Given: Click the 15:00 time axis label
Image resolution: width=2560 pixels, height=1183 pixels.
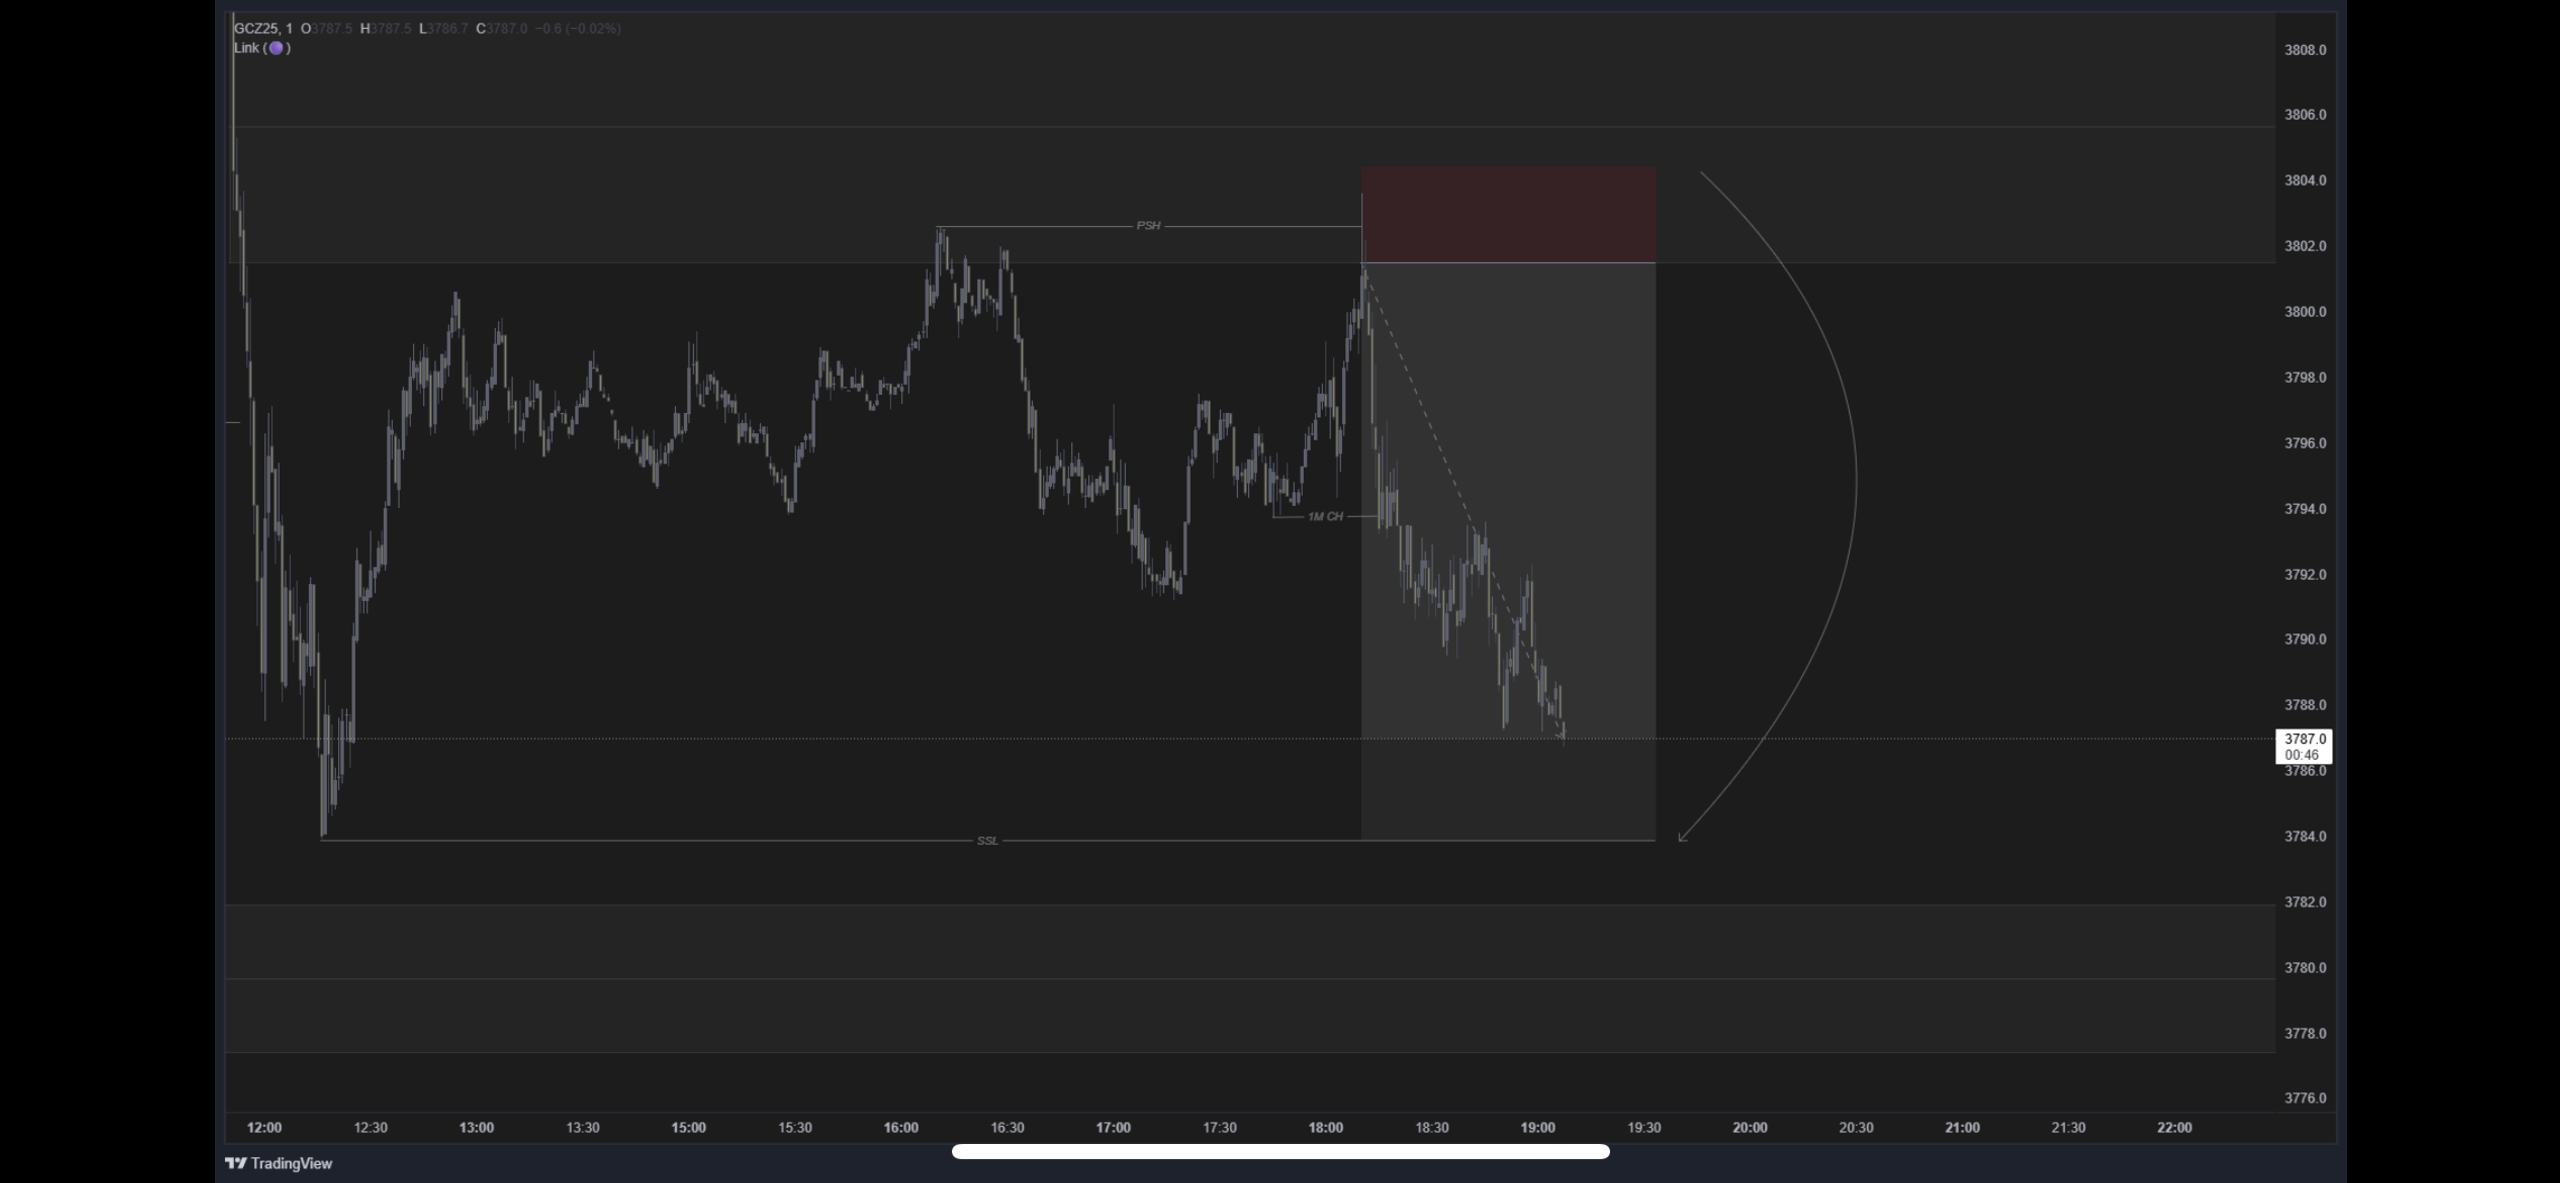Looking at the screenshot, I should point(688,1128).
